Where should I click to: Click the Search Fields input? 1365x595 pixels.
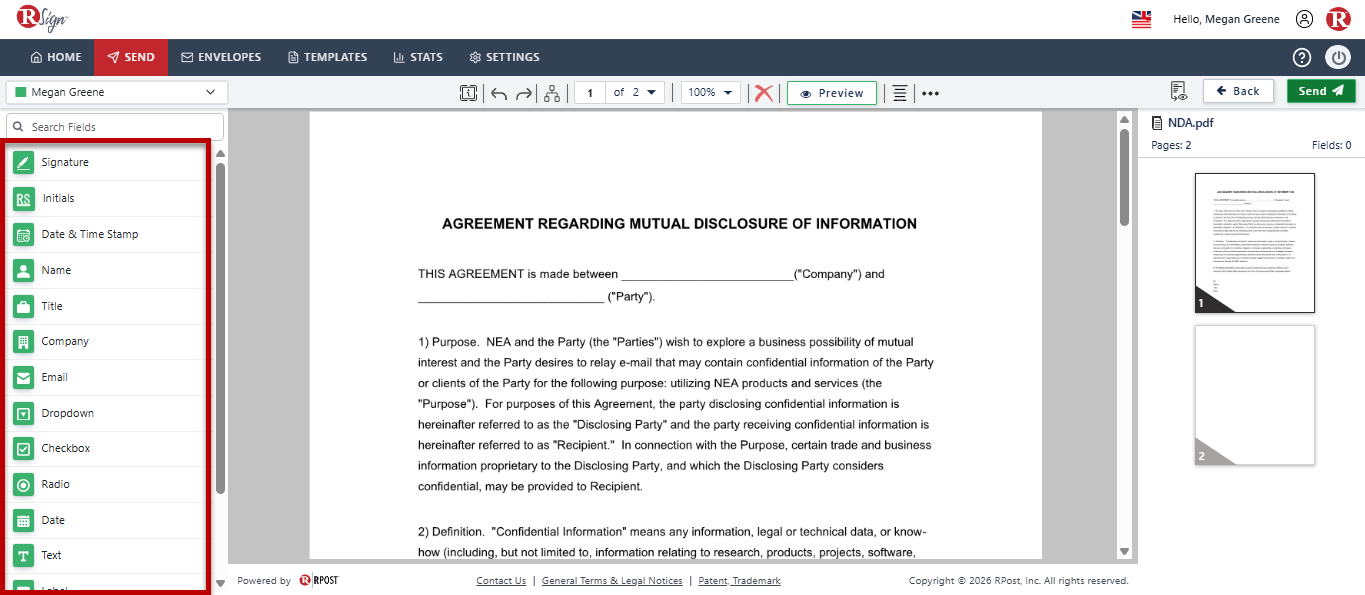pyautogui.click(x=115, y=127)
